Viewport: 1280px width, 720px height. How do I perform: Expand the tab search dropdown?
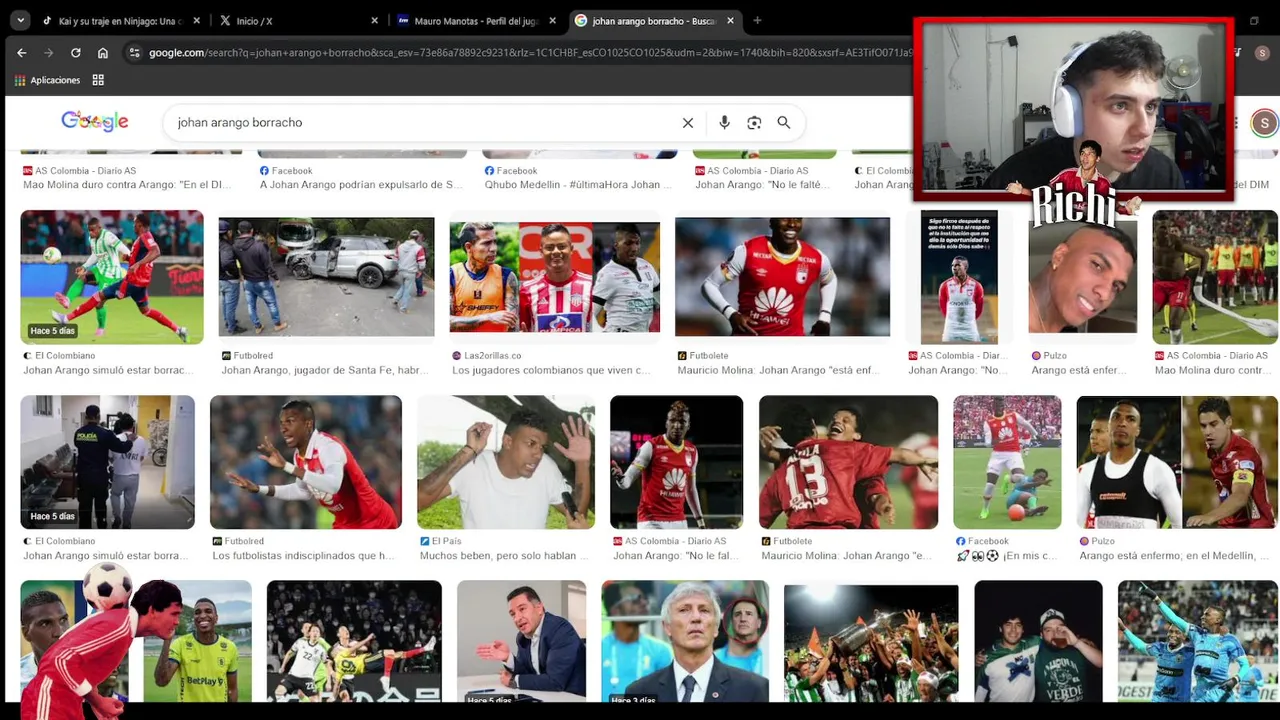click(20, 20)
